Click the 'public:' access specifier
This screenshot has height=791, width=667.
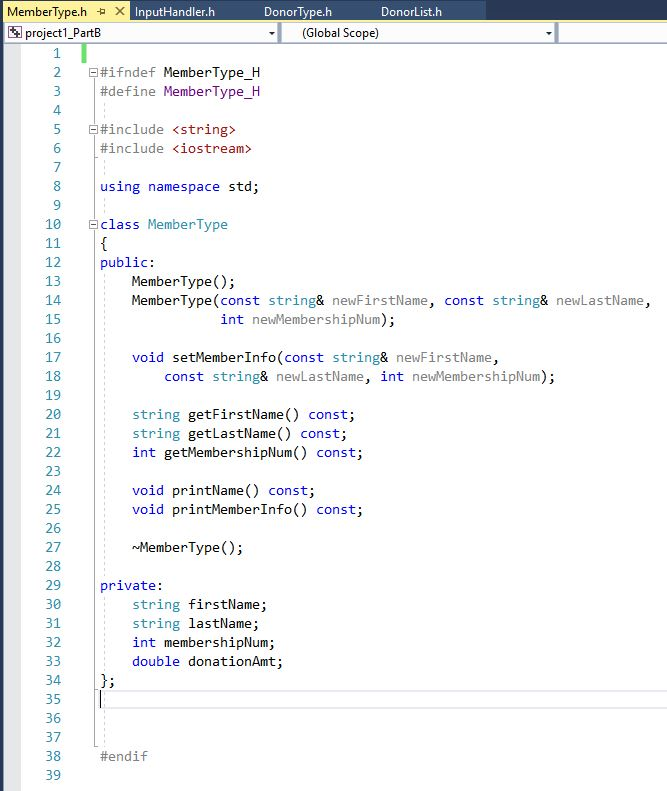(x=127, y=262)
